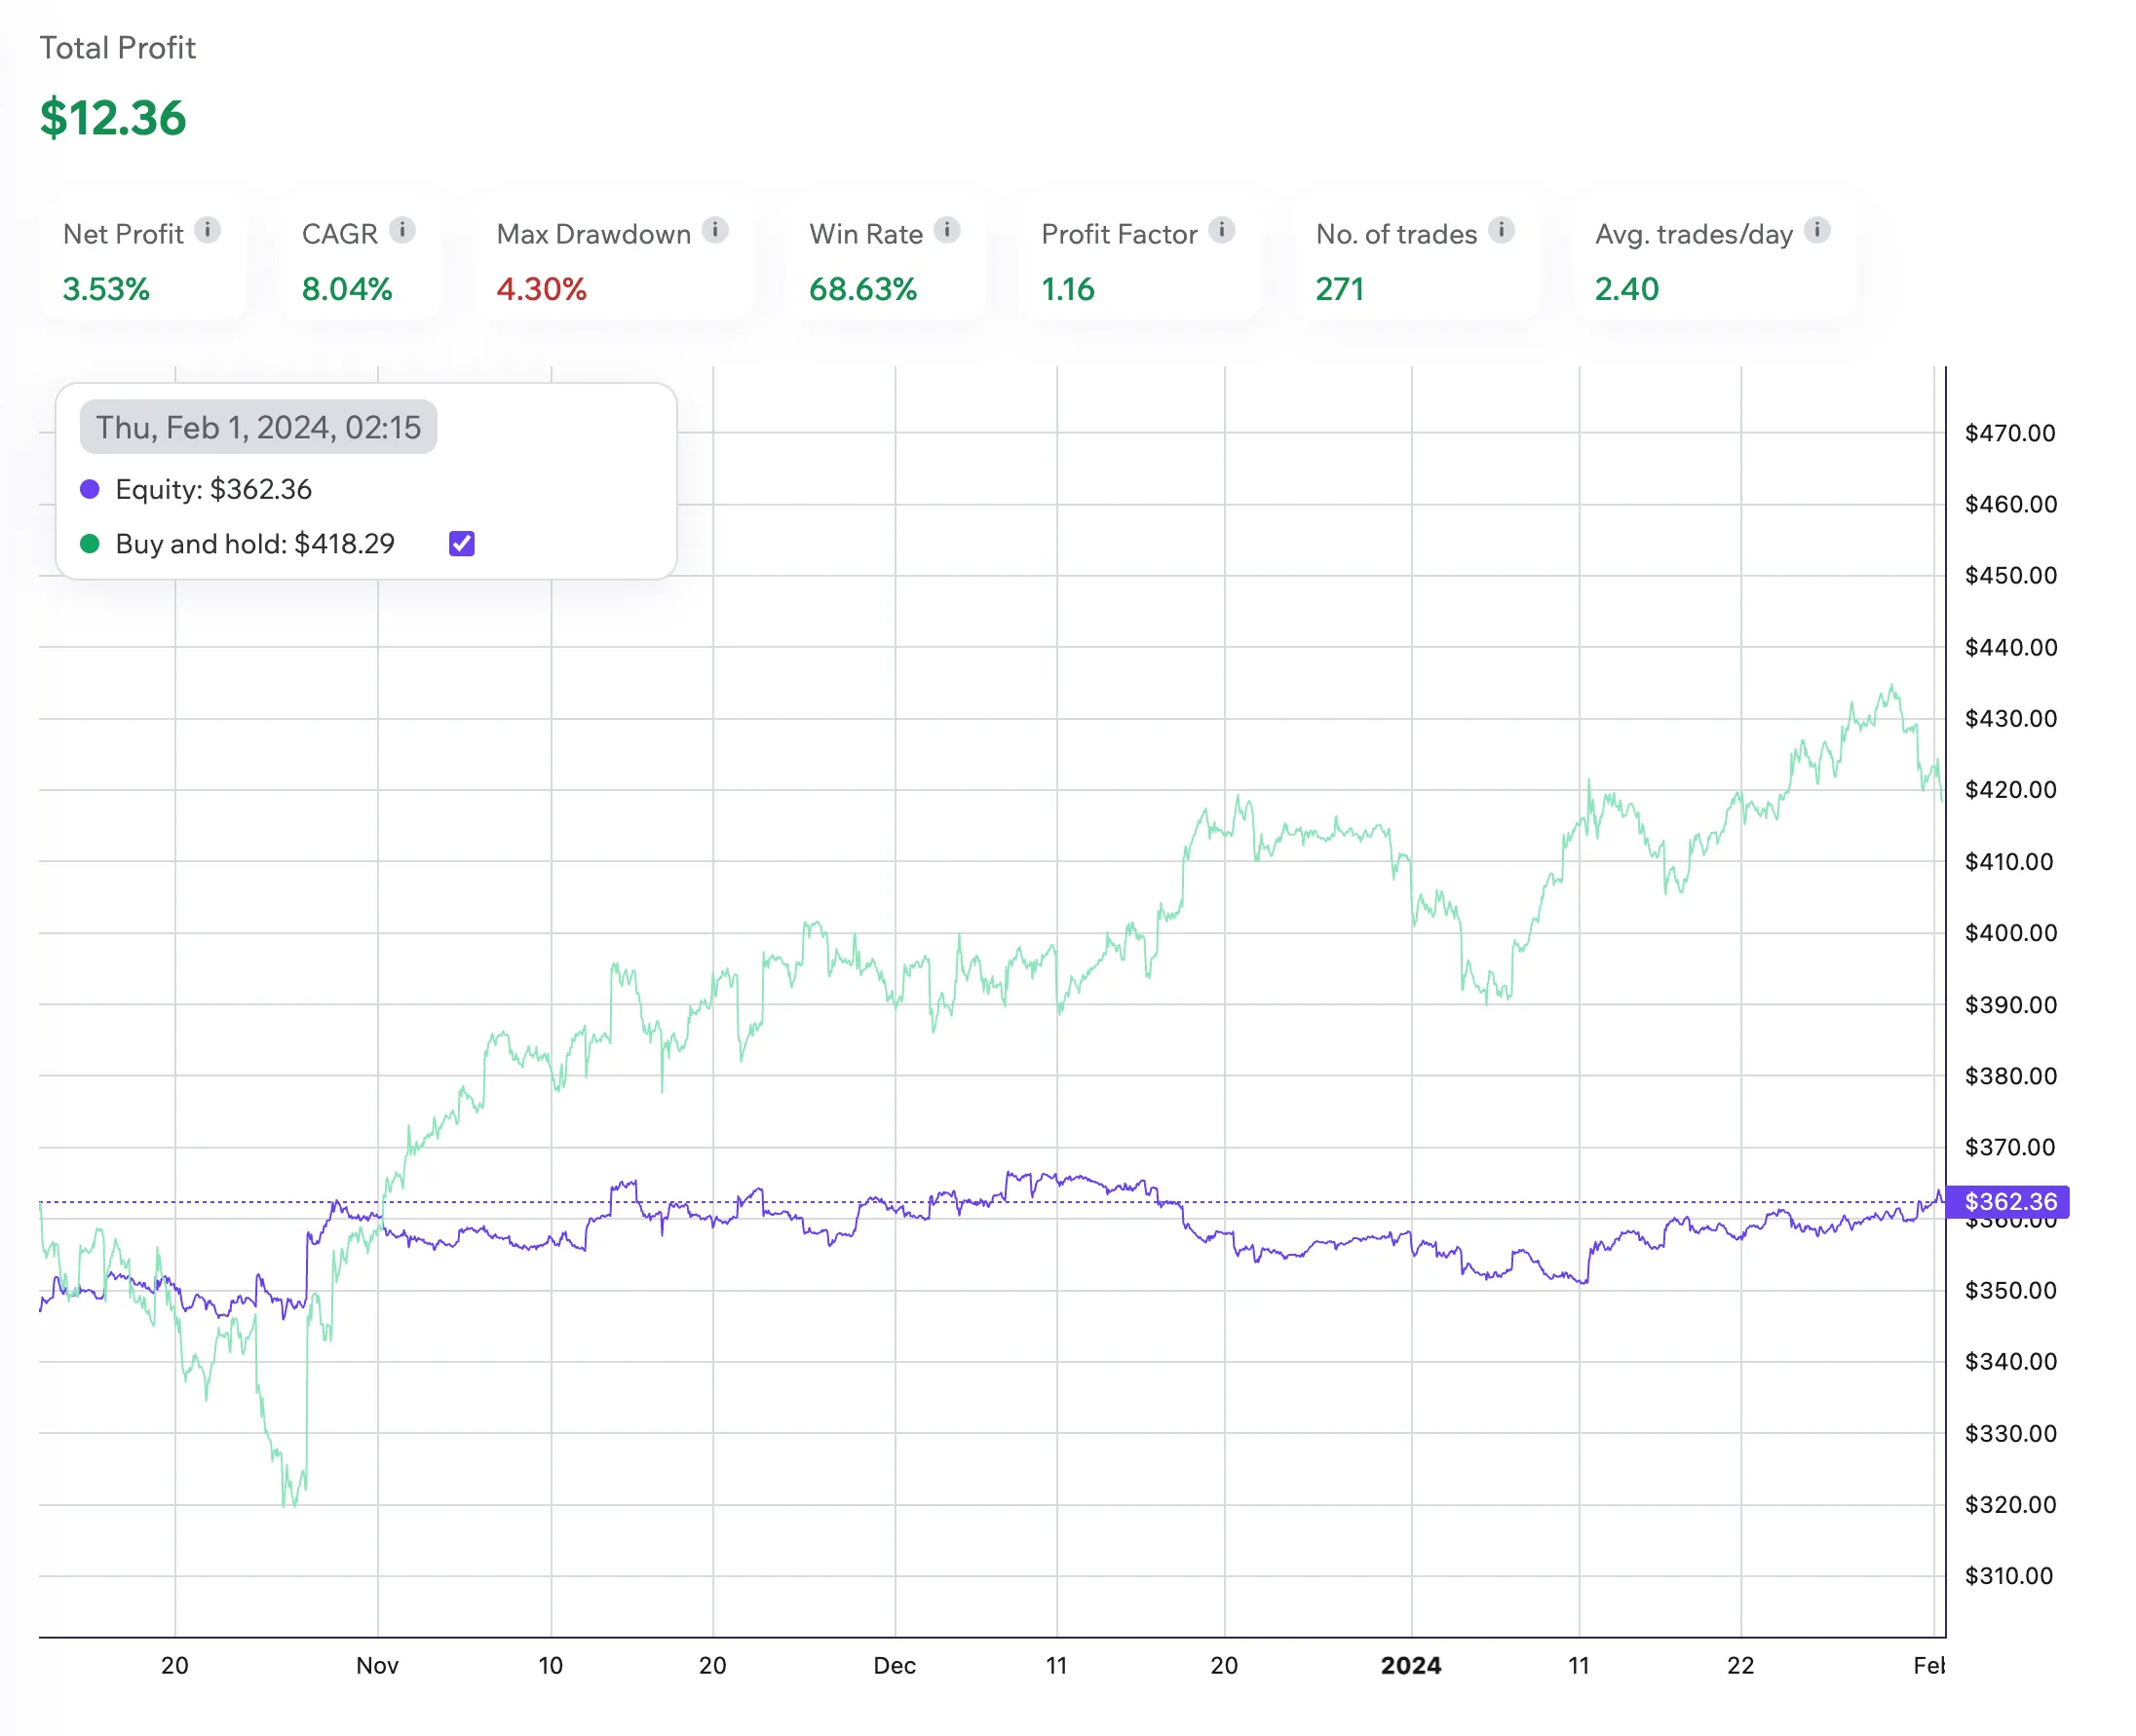
Task: Open the Avg. trades/day info icon
Action: pos(1817,230)
